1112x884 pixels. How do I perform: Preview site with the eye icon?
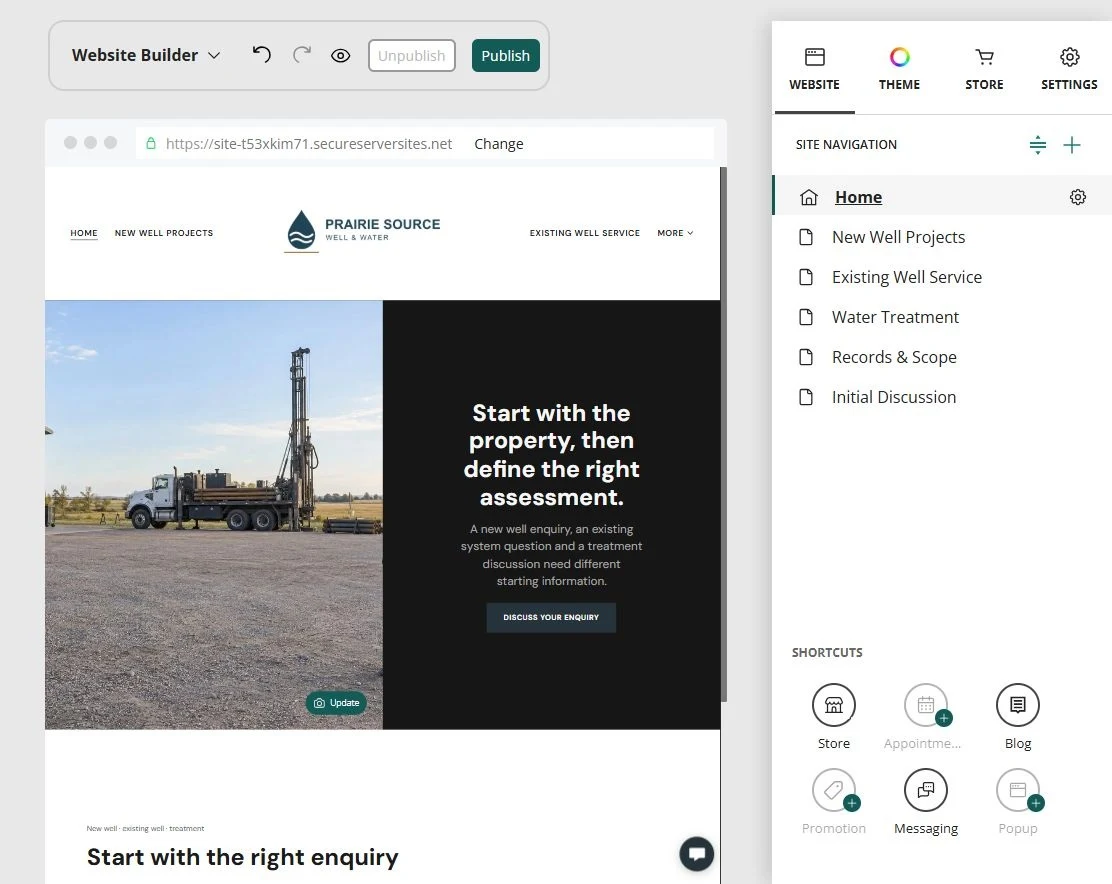click(x=340, y=55)
